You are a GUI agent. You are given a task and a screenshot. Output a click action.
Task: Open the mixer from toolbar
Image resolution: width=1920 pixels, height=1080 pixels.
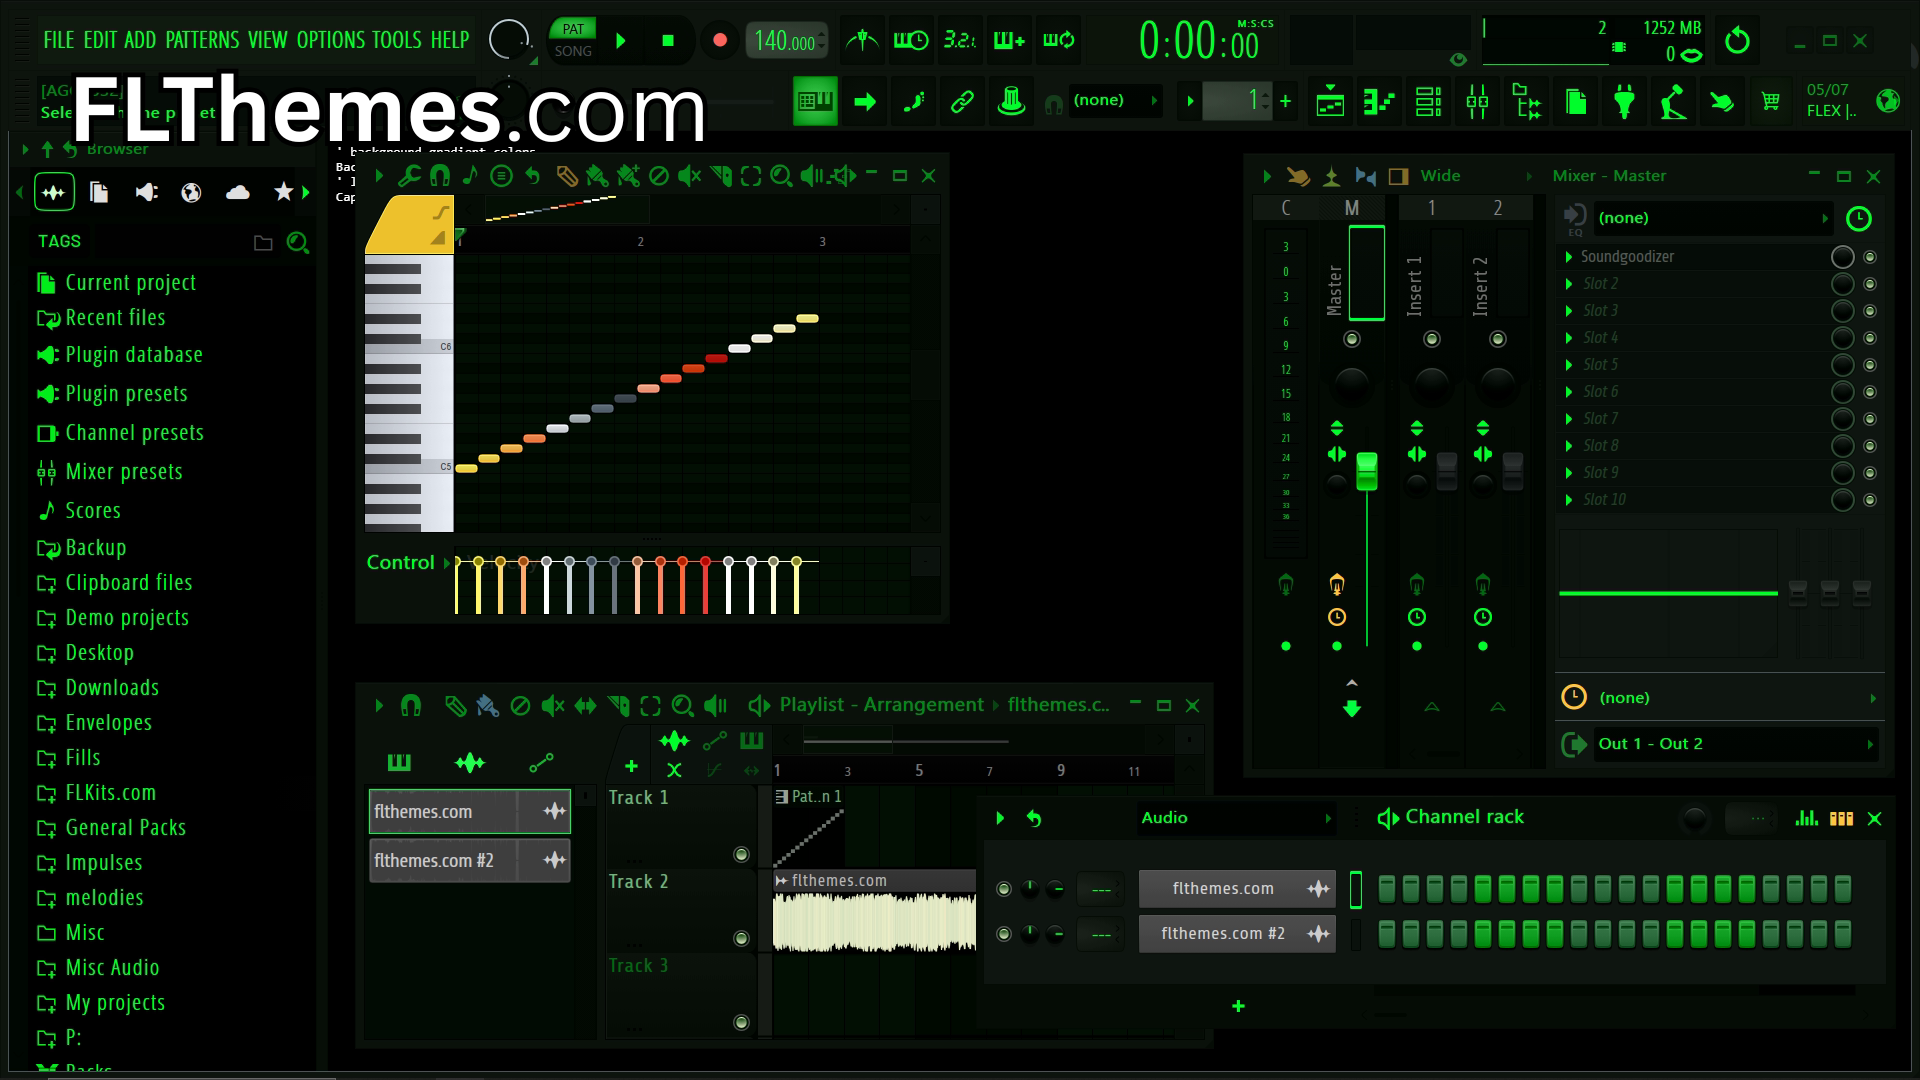pos(1477,101)
